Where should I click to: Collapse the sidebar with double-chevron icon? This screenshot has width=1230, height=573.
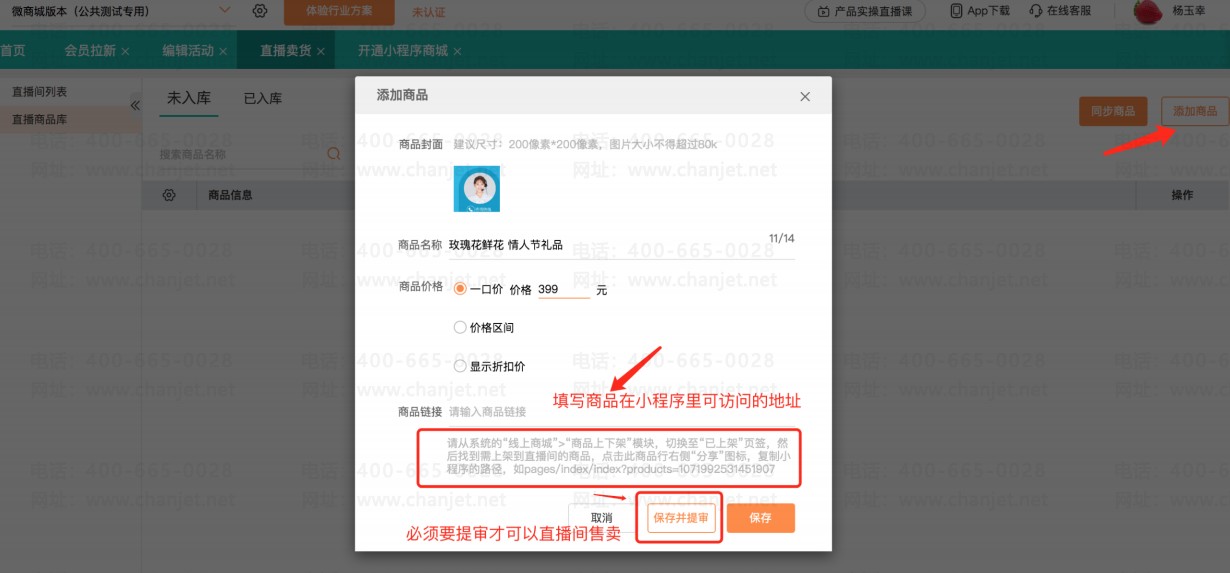point(135,105)
